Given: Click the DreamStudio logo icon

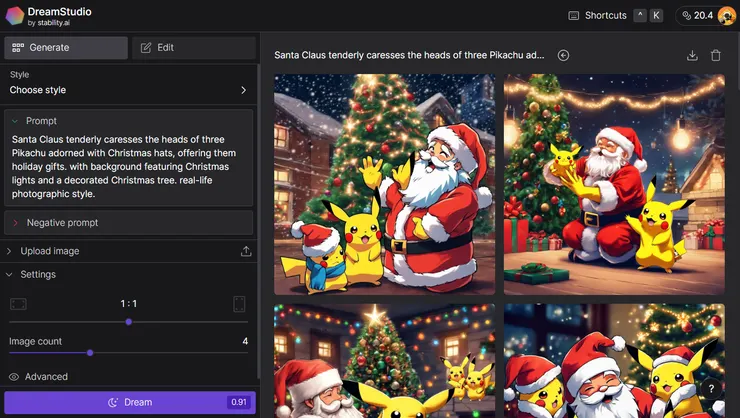Looking at the screenshot, I should click(15, 16).
